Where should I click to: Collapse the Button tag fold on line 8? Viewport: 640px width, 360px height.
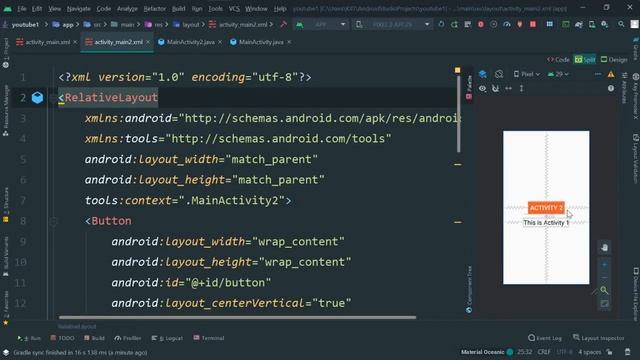pos(53,221)
